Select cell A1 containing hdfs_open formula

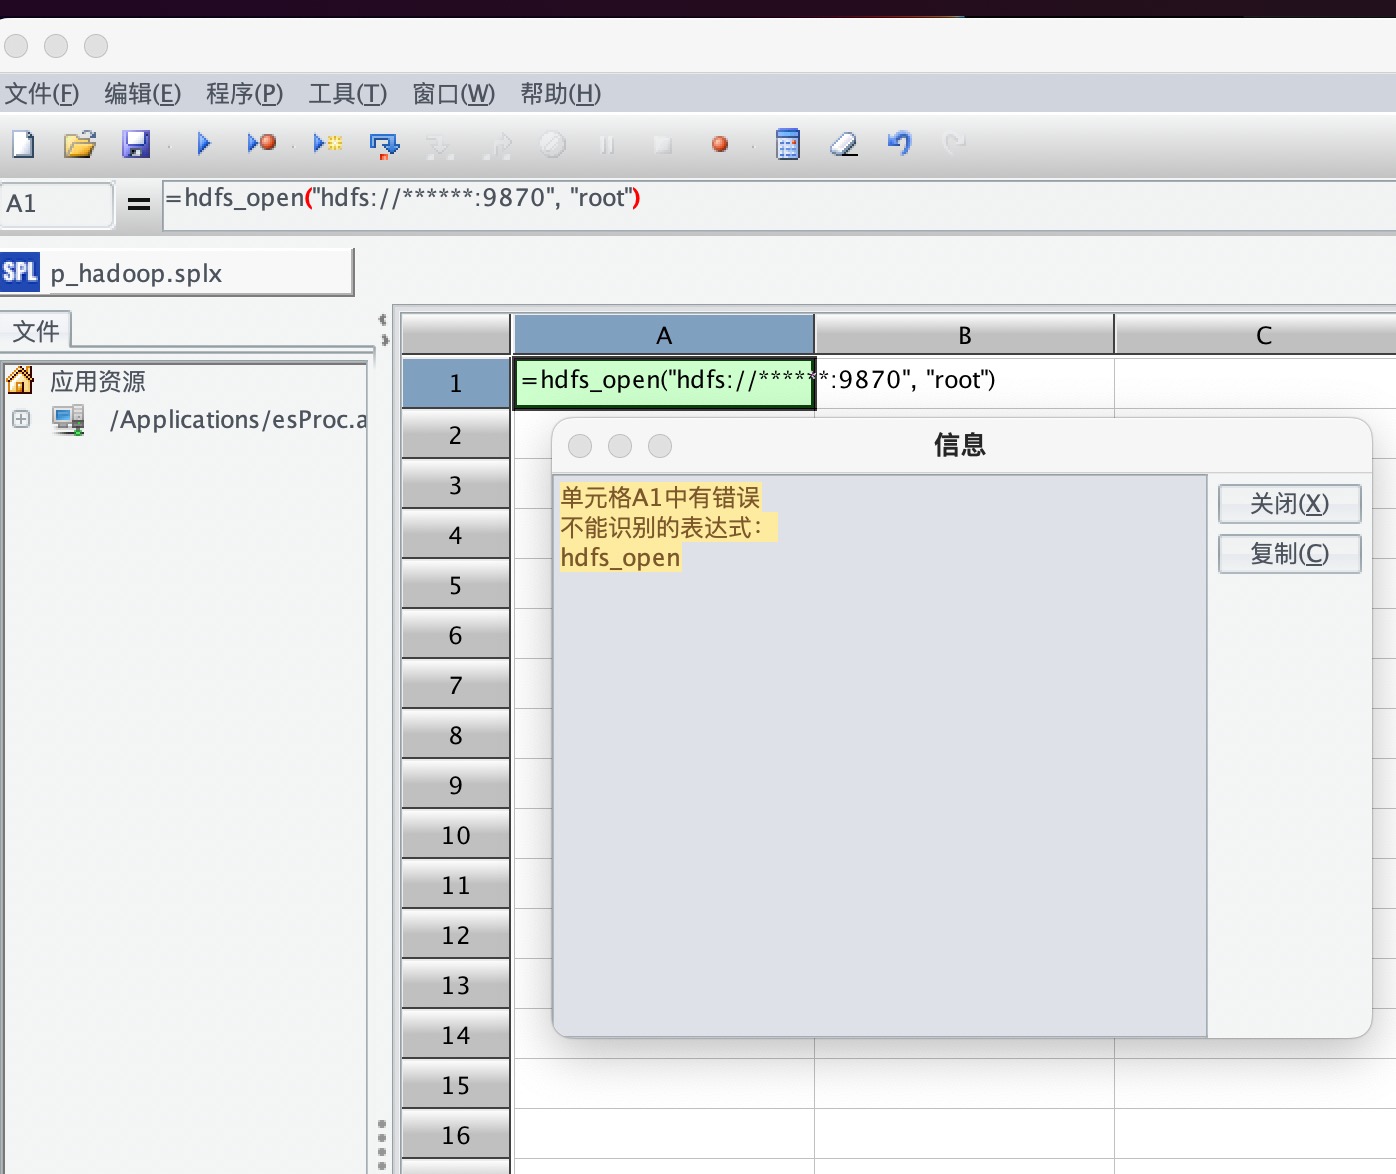pyautogui.click(x=664, y=383)
